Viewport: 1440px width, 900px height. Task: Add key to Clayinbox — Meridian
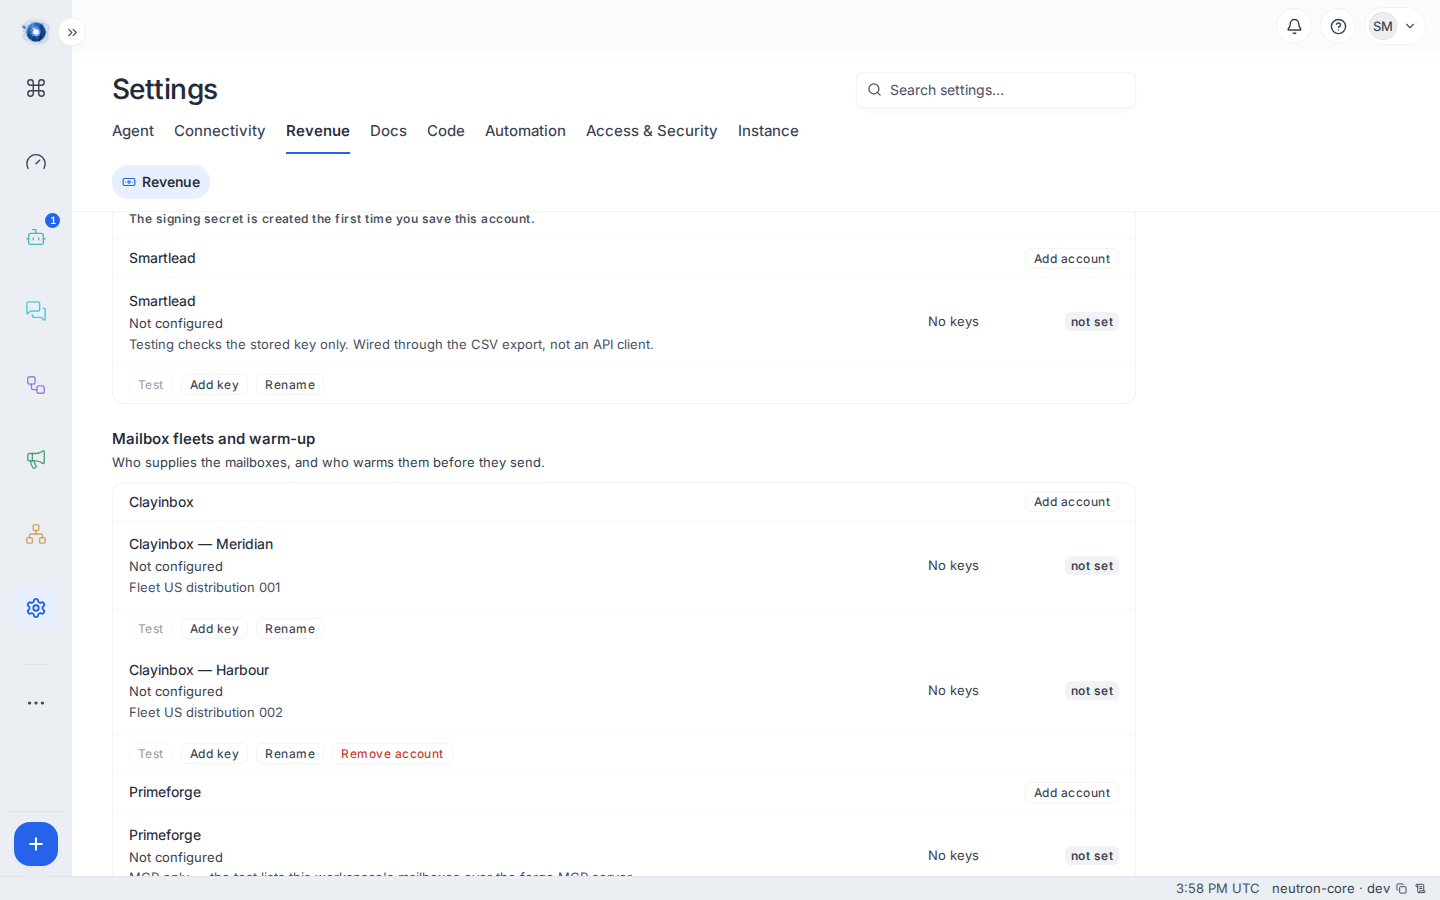click(214, 629)
